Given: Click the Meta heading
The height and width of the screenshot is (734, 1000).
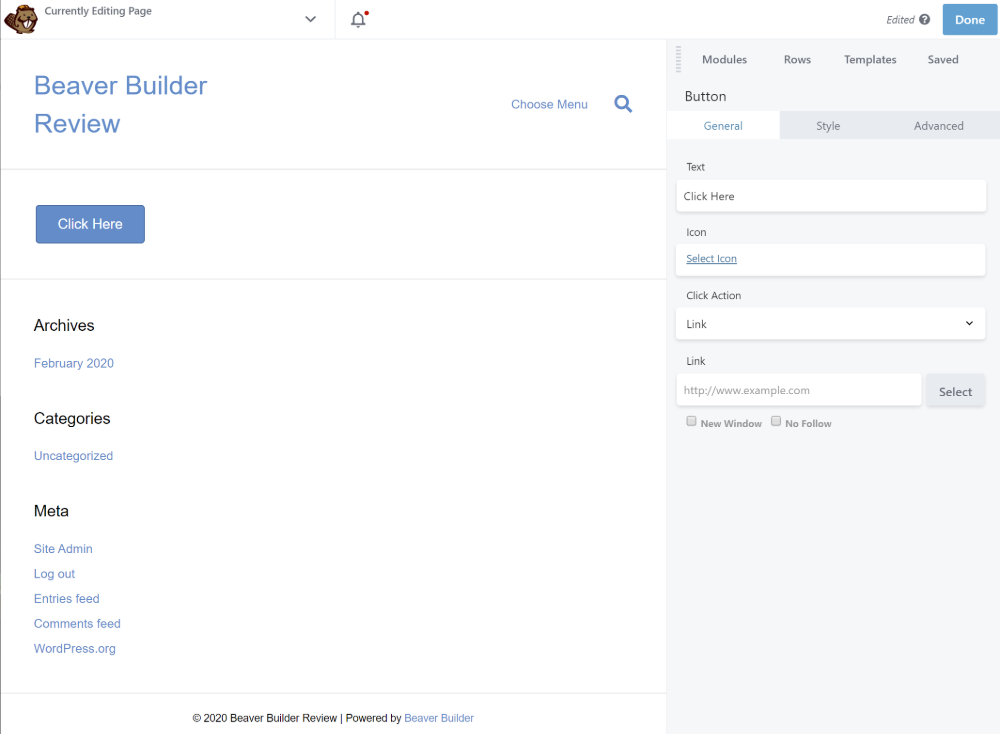Looking at the screenshot, I should (51, 511).
